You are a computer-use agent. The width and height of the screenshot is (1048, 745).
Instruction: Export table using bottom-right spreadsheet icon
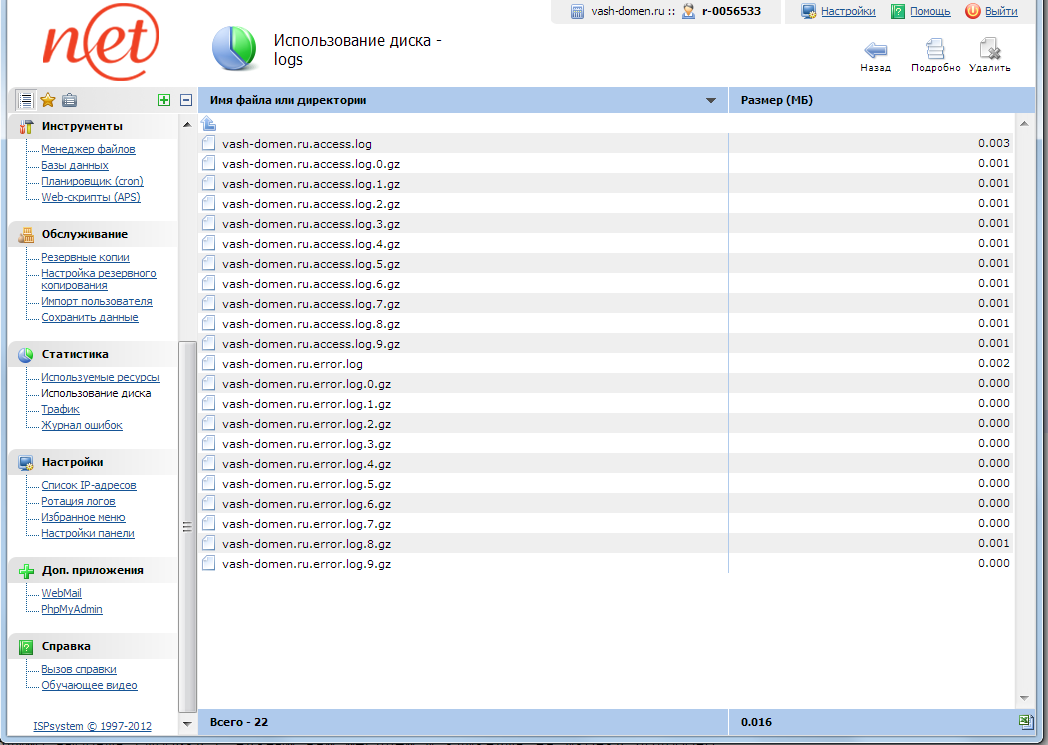1024,721
